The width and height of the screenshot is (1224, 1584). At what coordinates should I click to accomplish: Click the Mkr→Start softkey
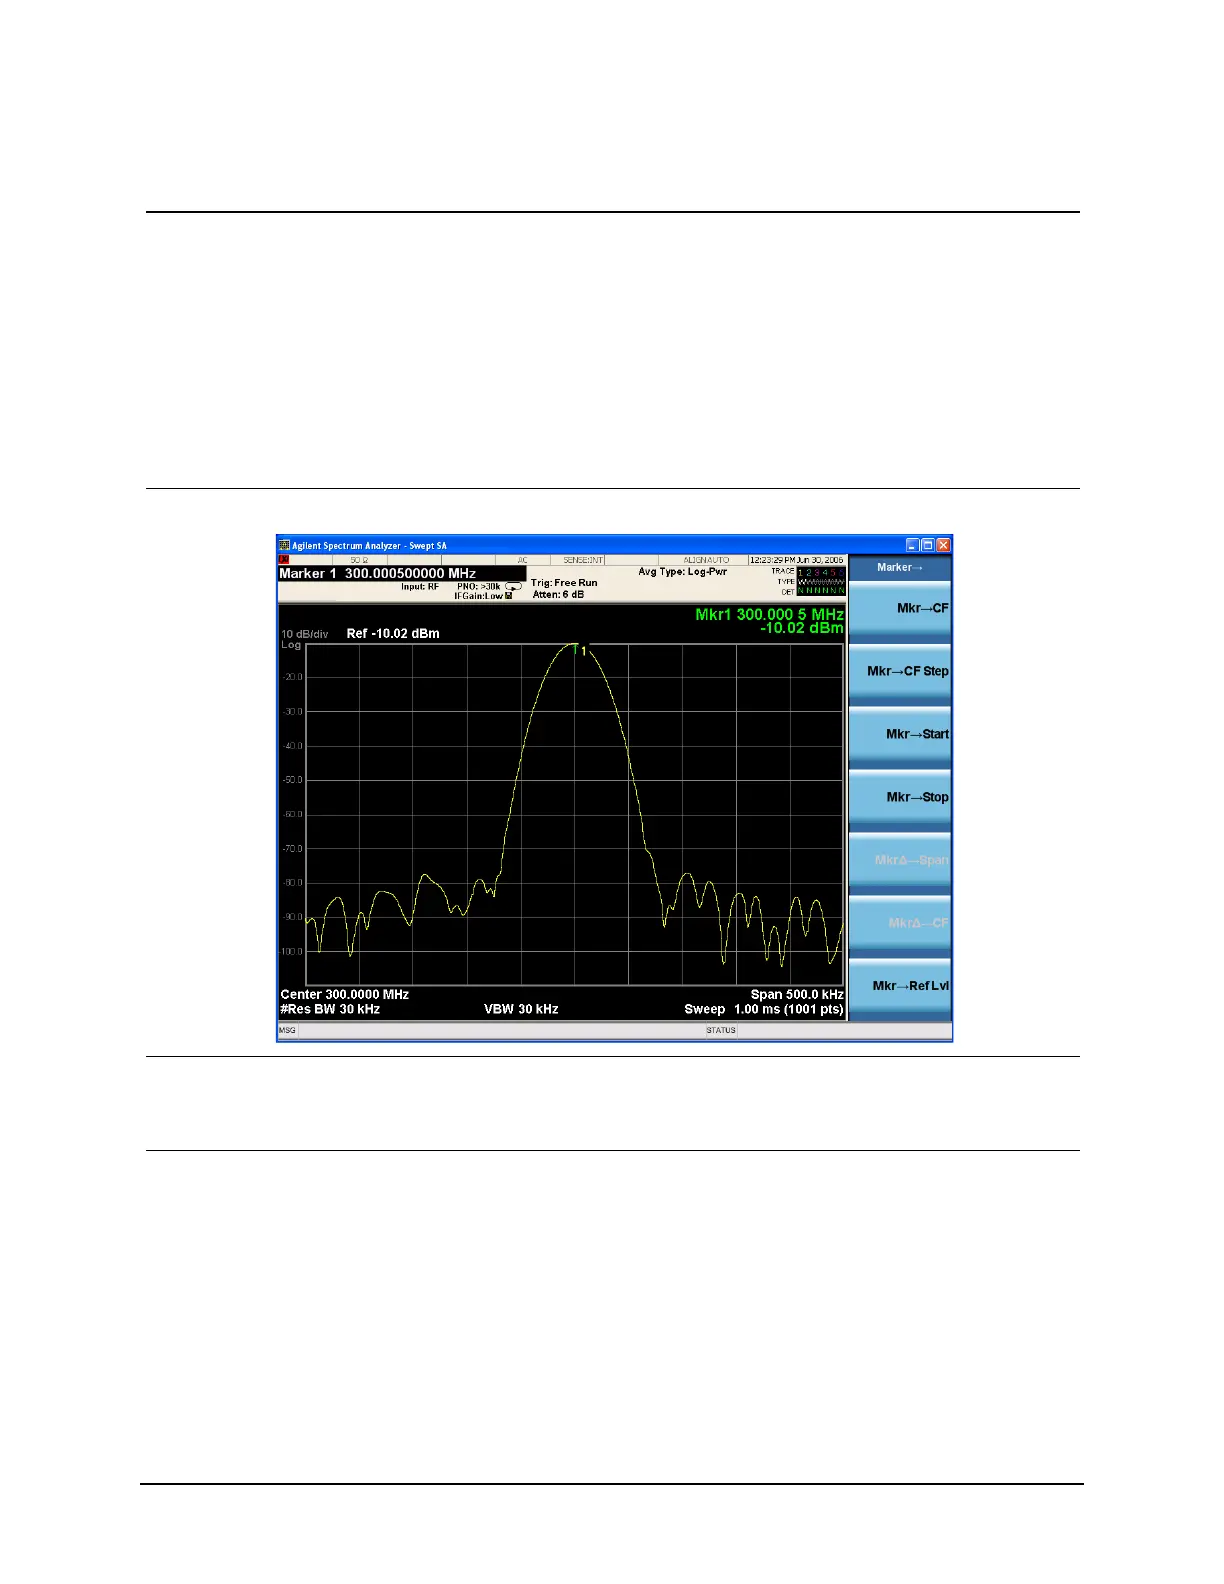click(x=900, y=735)
